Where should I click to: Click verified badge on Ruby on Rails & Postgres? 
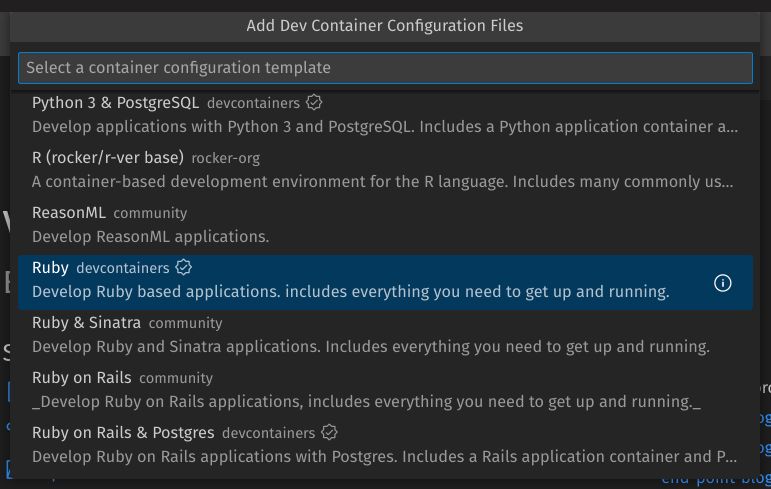pyautogui.click(x=329, y=433)
